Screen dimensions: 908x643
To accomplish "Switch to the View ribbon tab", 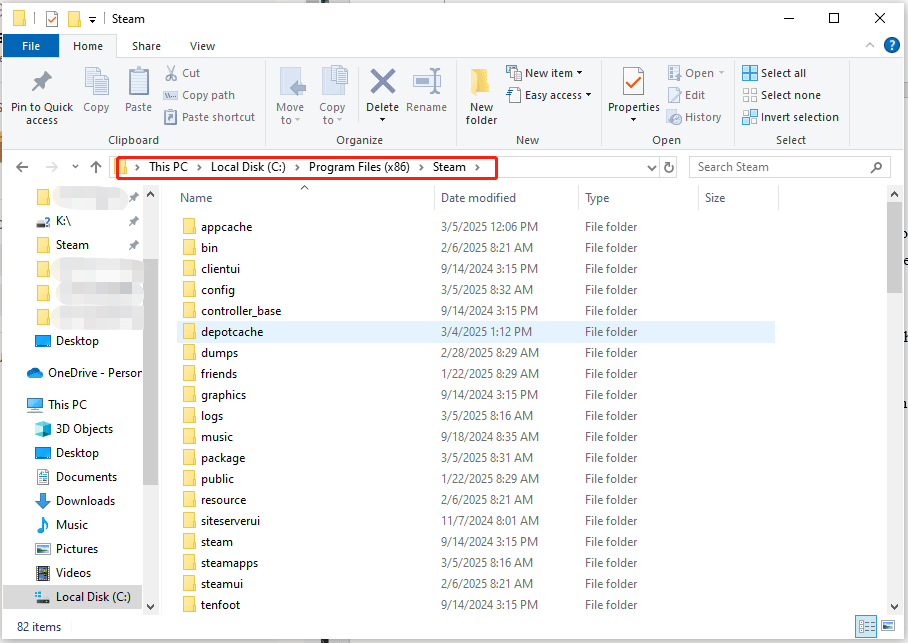I will (x=202, y=46).
